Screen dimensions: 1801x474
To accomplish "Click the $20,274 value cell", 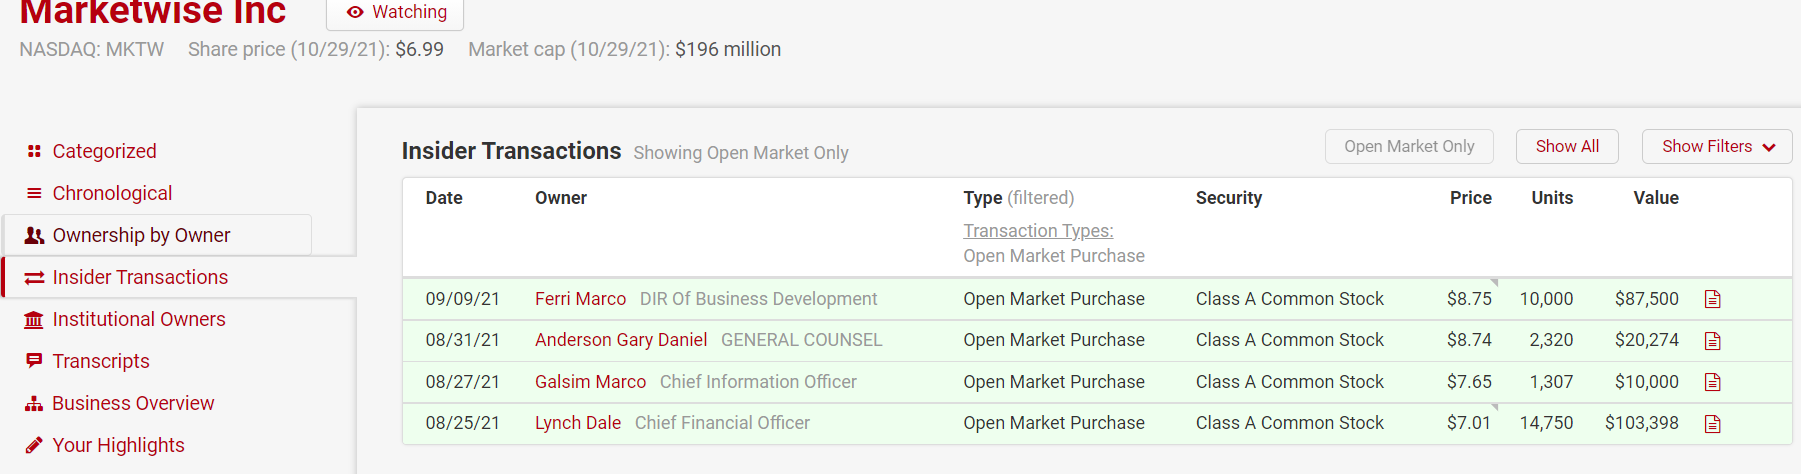I will [1647, 340].
